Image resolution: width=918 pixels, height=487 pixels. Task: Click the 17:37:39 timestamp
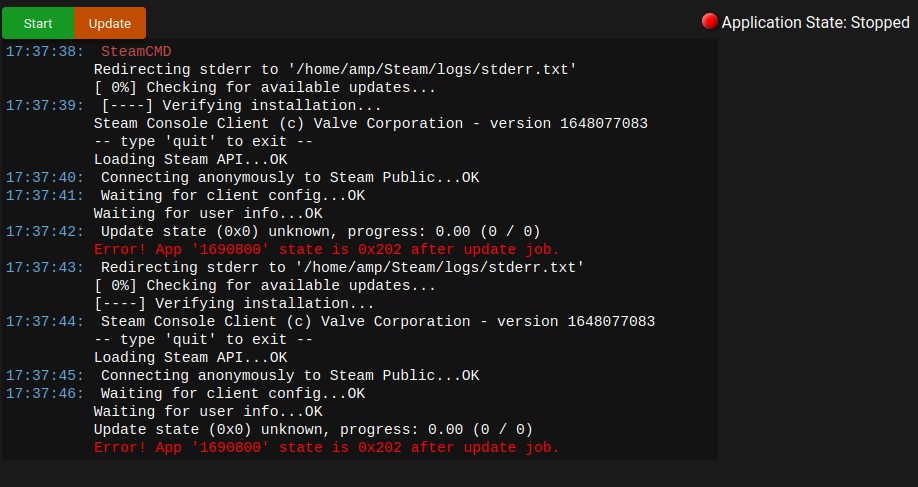point(44,105)
